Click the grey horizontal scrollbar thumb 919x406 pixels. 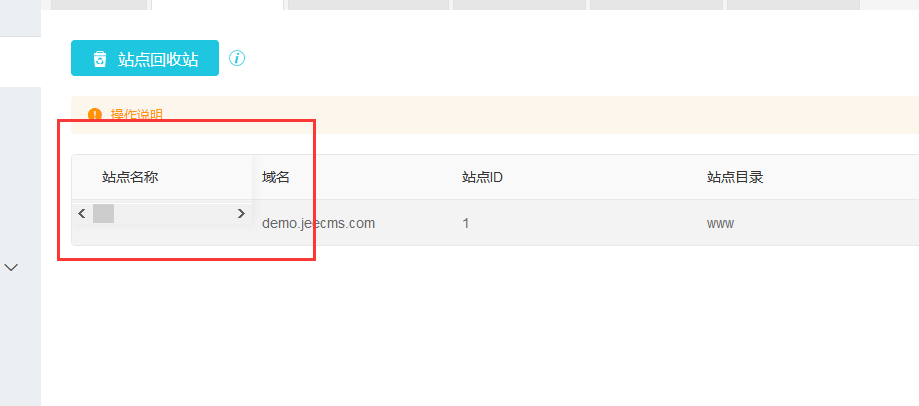tap(104, 213)
